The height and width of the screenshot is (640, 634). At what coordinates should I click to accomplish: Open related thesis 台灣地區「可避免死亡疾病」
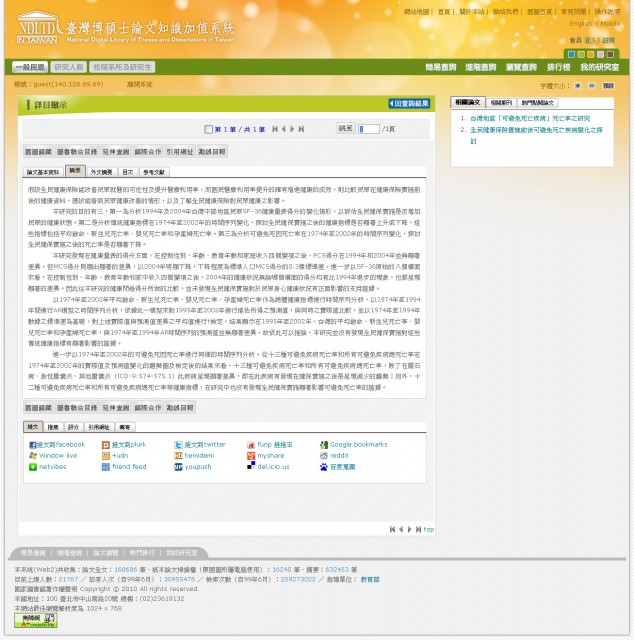pos(530,118)
